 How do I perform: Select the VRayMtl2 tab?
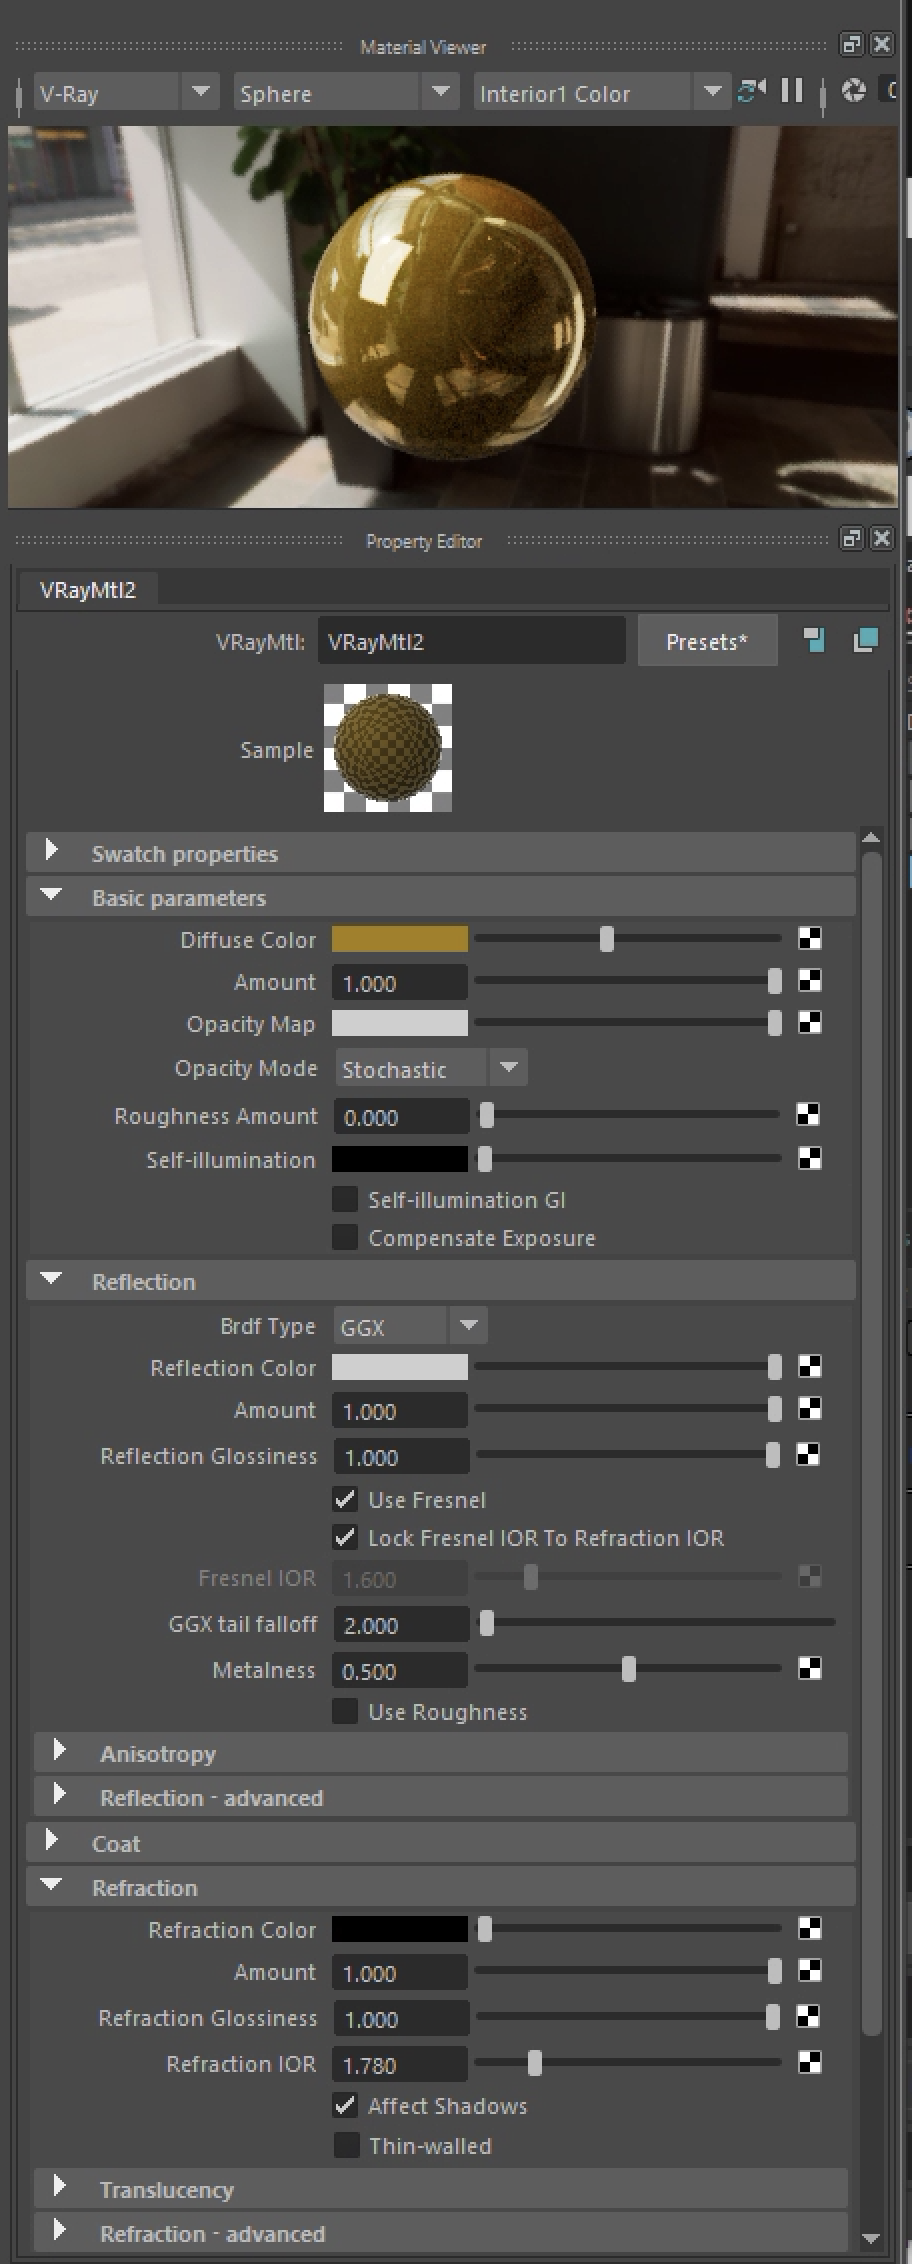[x=87, y=590]
